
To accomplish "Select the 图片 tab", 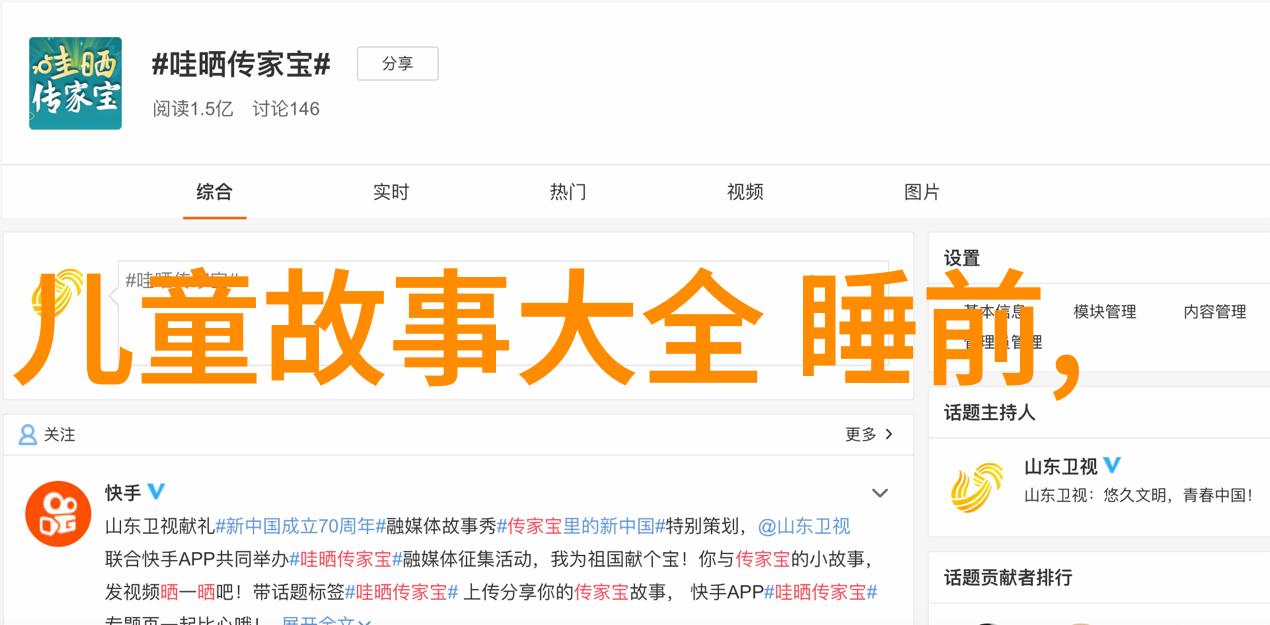I will 922,192.
